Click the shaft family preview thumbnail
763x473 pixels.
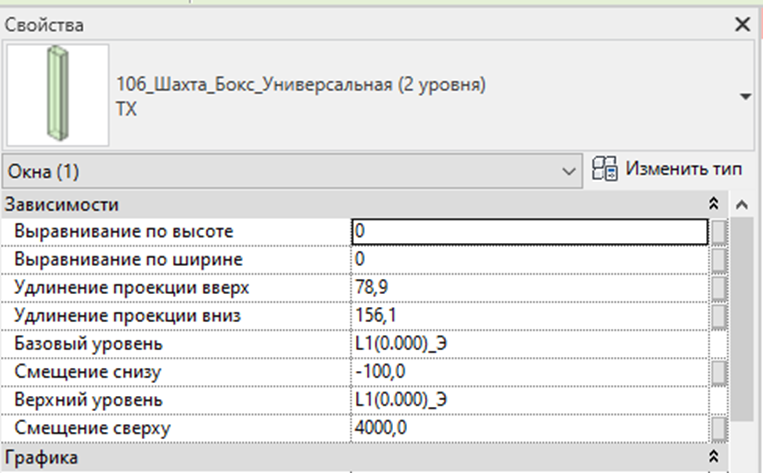pyautogui.click(x=58, y=95)
